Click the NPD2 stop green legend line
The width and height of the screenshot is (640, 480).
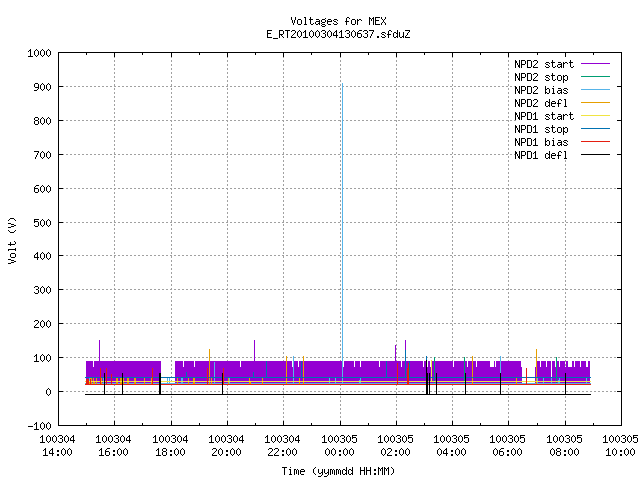click(x=595, y=77)
